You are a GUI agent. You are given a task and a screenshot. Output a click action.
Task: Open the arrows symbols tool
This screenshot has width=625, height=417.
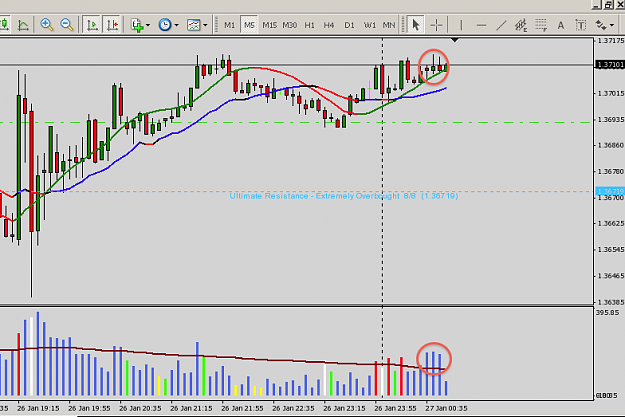pyautogui.click(x=601, y=25)
